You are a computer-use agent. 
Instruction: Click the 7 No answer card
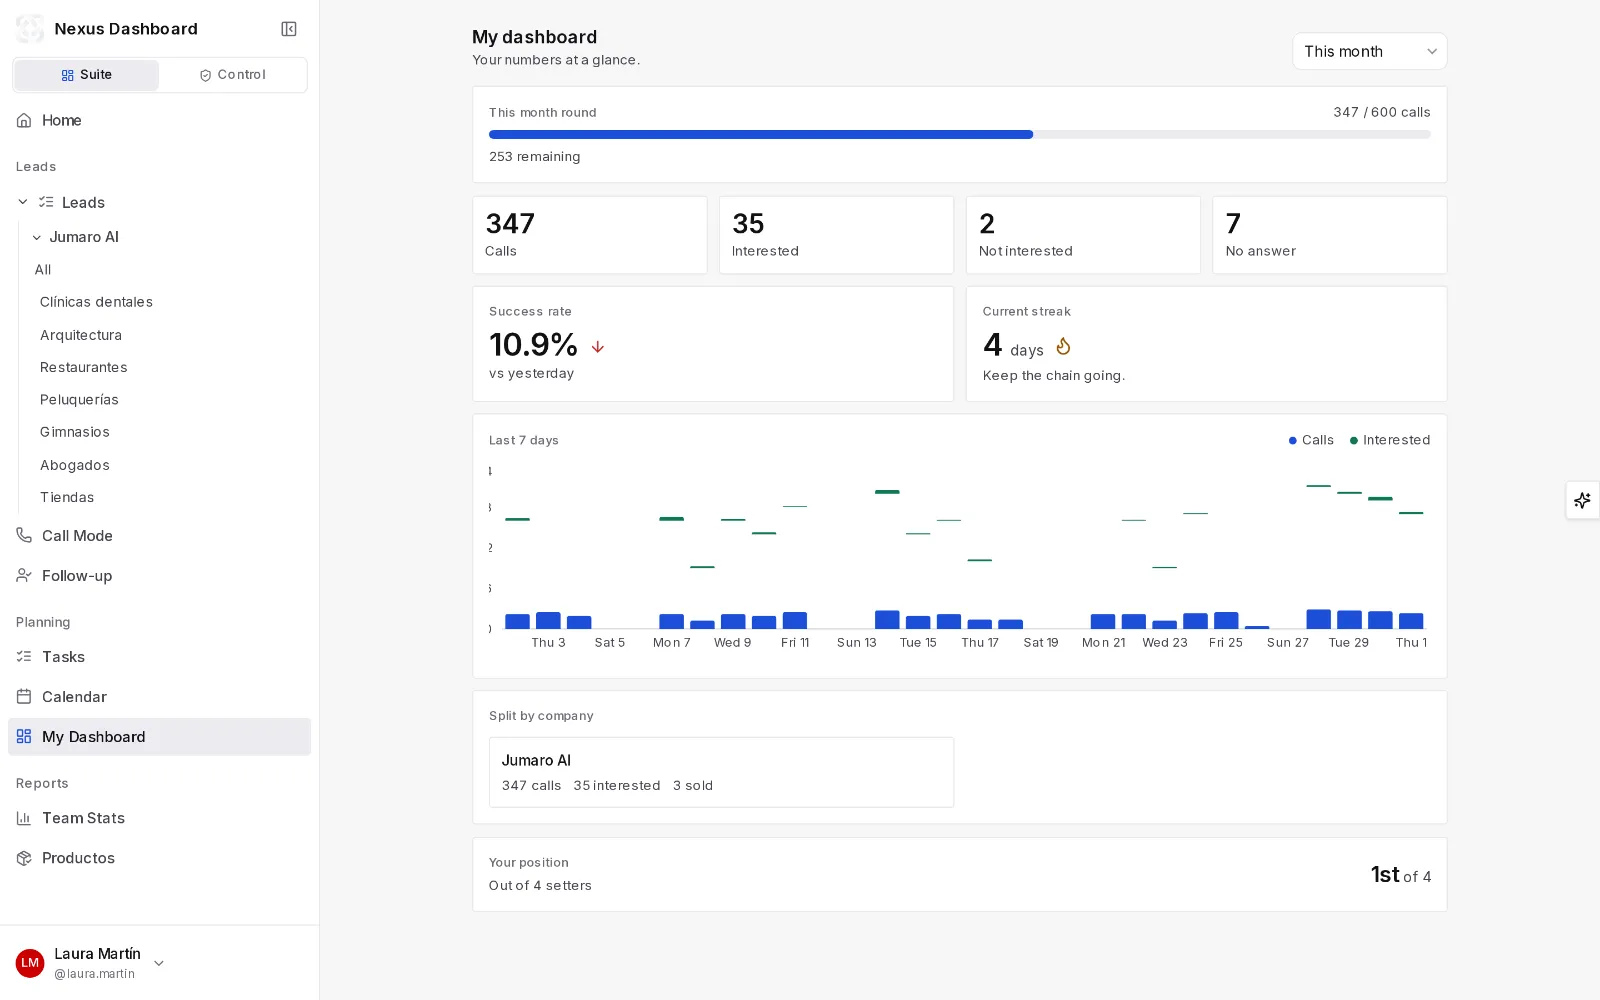pyautogui.click(x=1330, y=235)
